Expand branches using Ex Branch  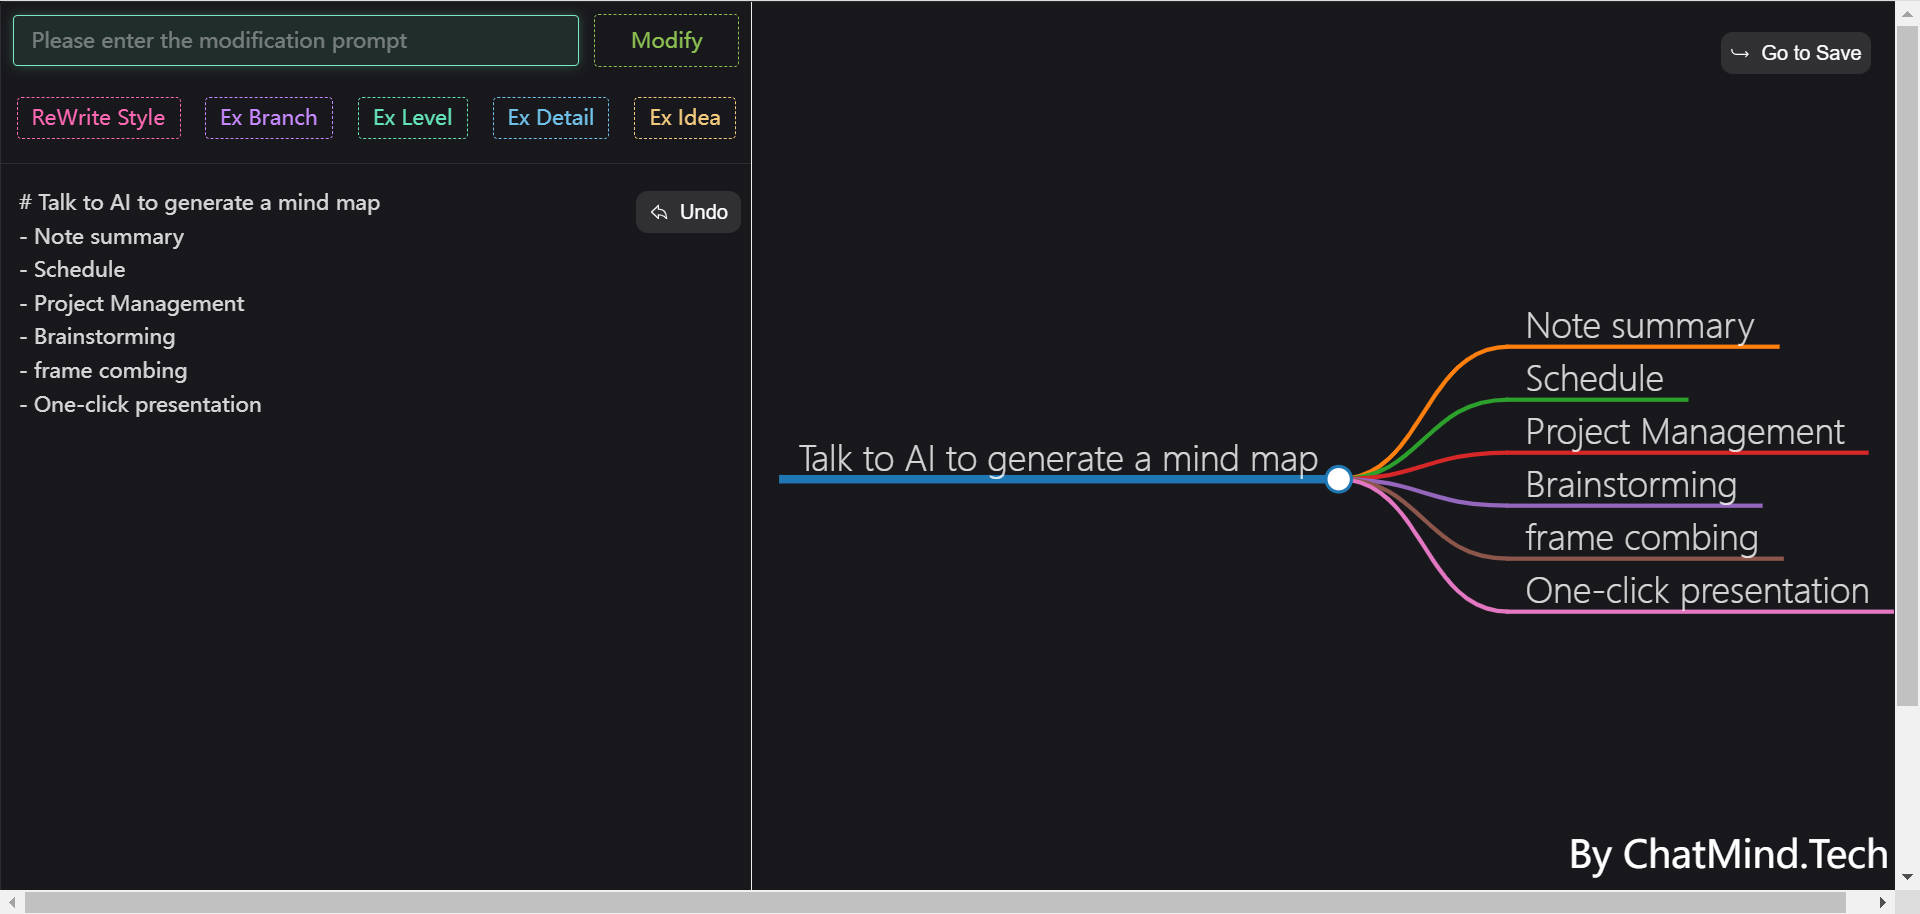(x=268, y=117)
